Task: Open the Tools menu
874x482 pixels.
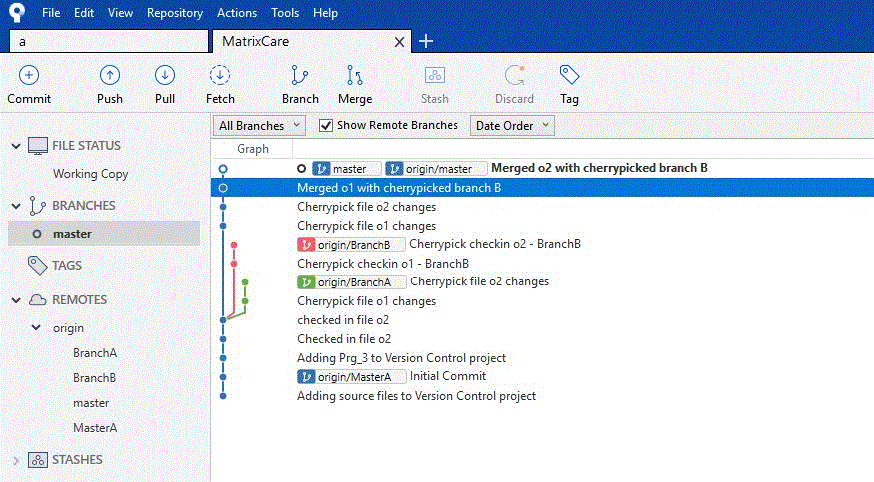Action: tap(285, 12)
